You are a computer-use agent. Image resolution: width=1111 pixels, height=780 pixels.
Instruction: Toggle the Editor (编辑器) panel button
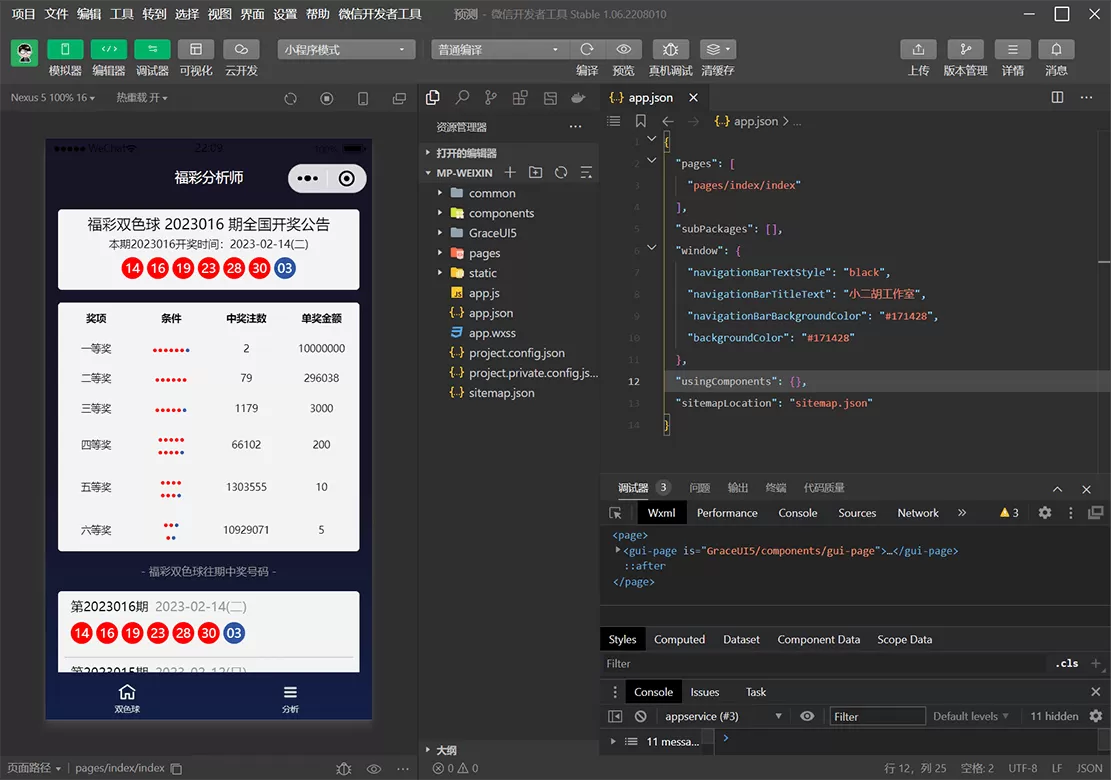coord(109,50)
